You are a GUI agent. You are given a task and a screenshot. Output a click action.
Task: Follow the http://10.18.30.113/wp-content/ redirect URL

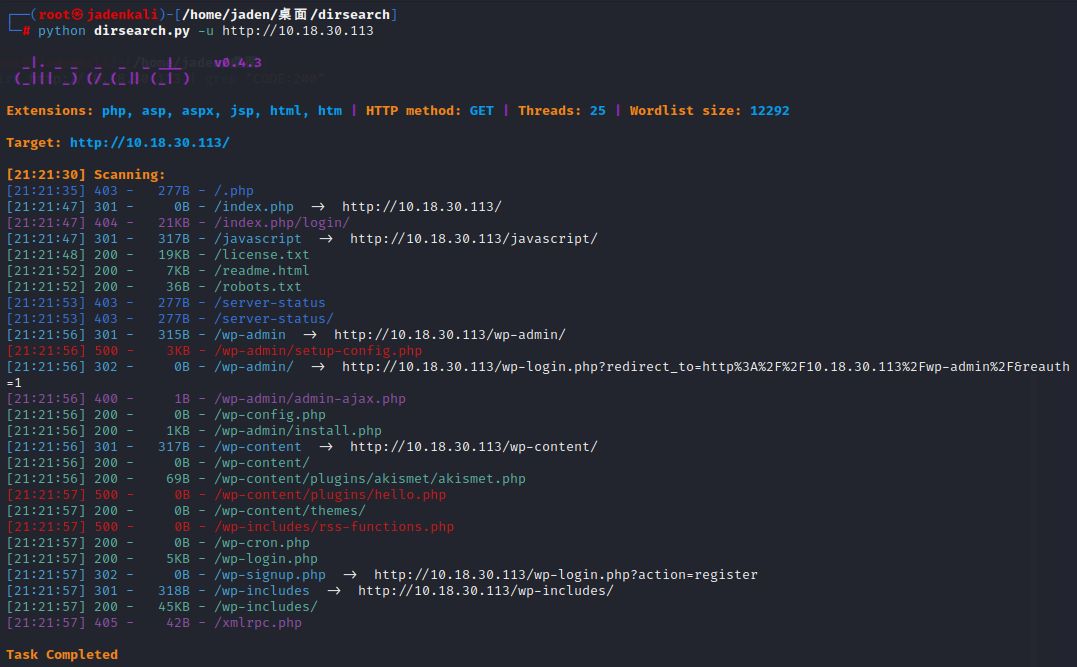click(473, 447)
